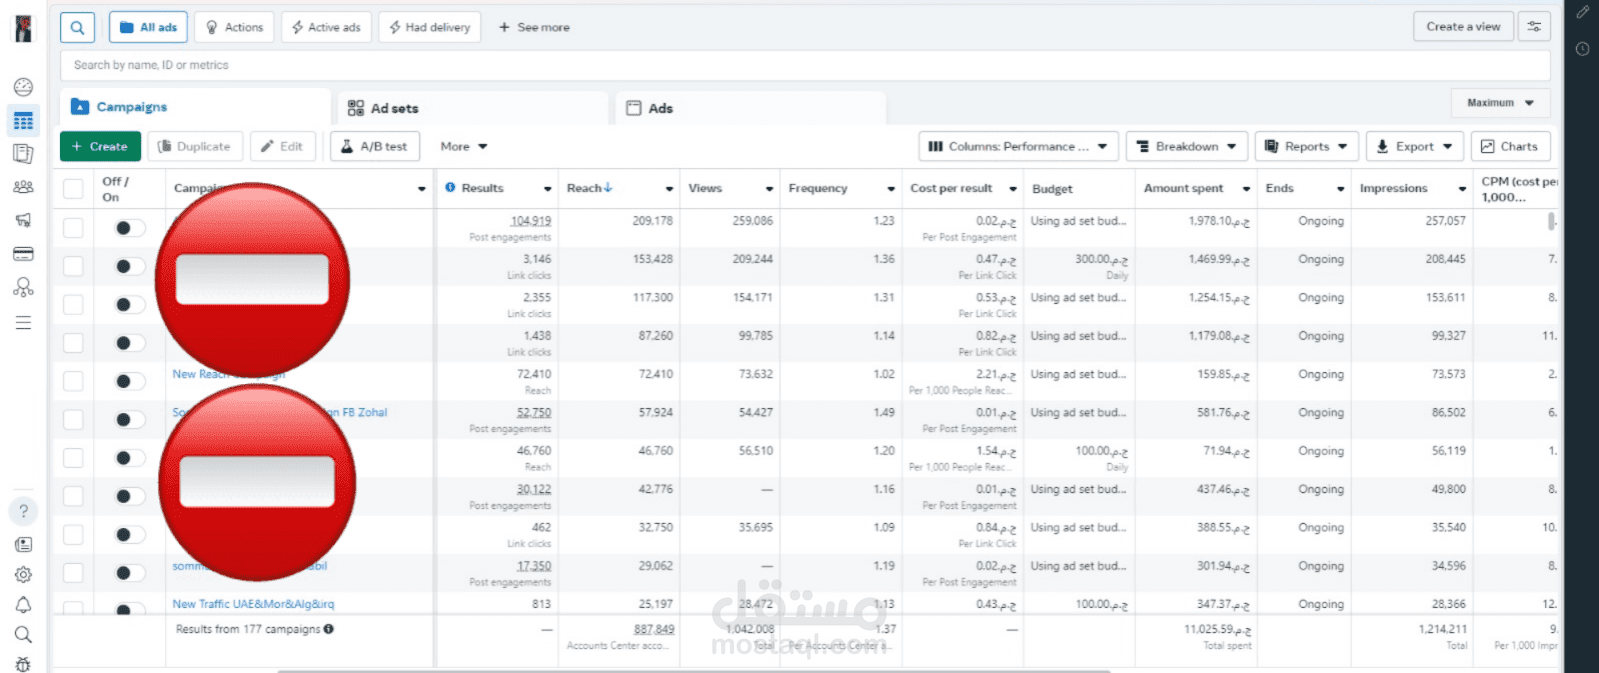Click the profile avatar at top of sidebar

click(23, 28)
